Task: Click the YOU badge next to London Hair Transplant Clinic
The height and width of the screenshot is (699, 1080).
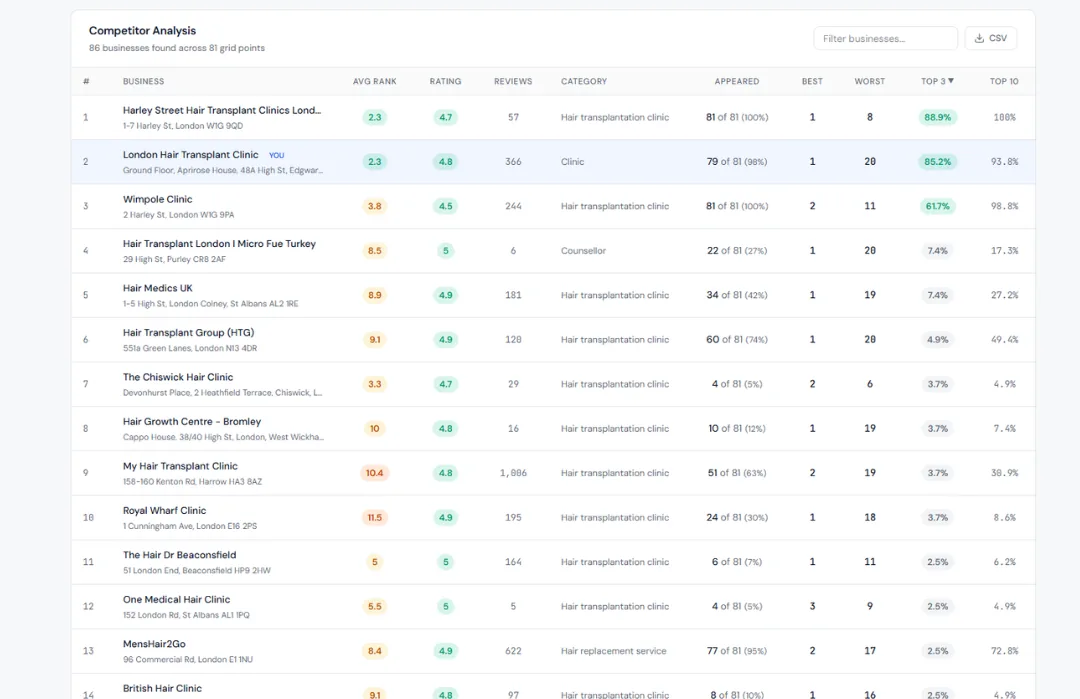Action: (276, 156)
